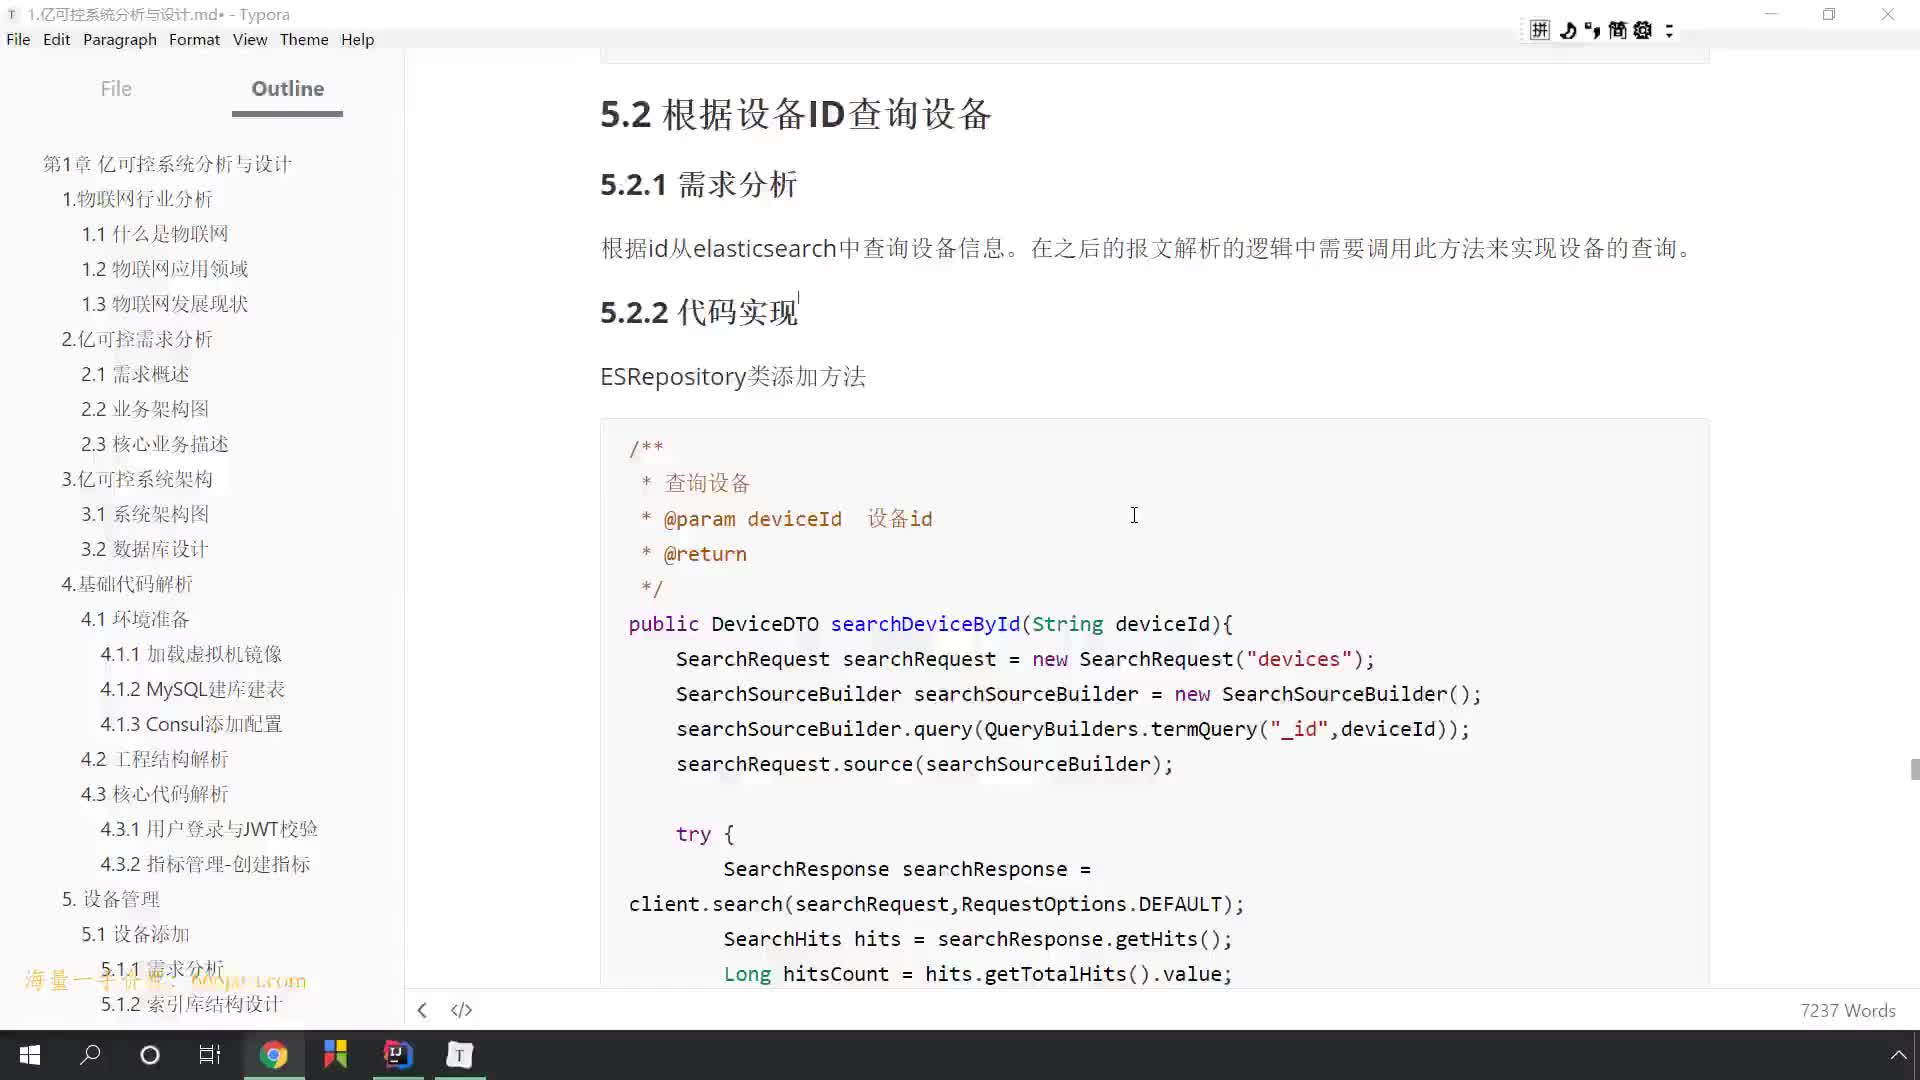Go to outline item 2.3 核心业务描述

pyautogui.click(x=155, y=444)
